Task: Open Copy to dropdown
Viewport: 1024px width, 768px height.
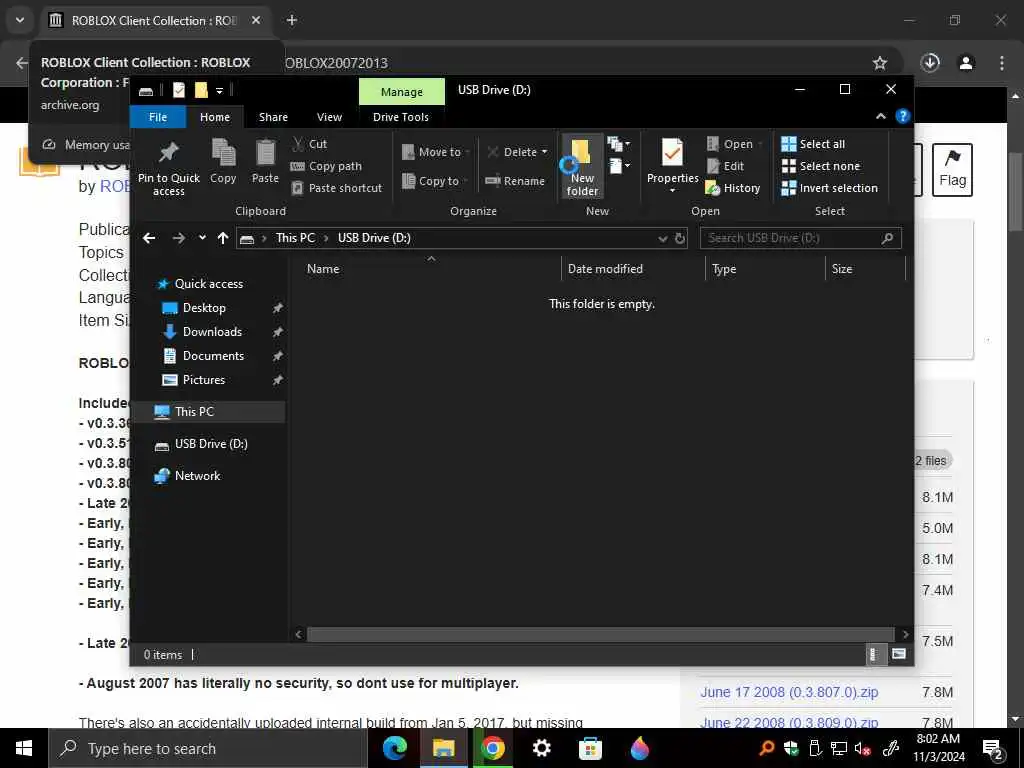Action: [436, 181]
